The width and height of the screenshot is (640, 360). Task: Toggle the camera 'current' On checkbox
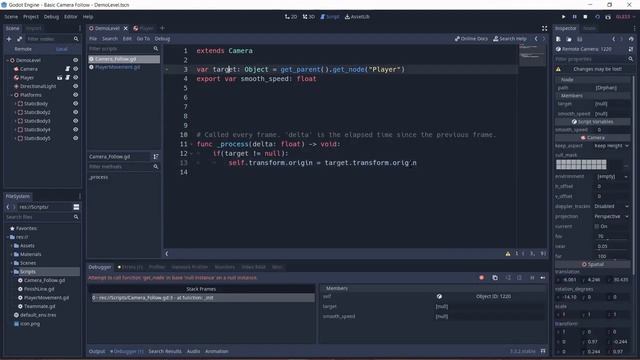click(596, 226)
